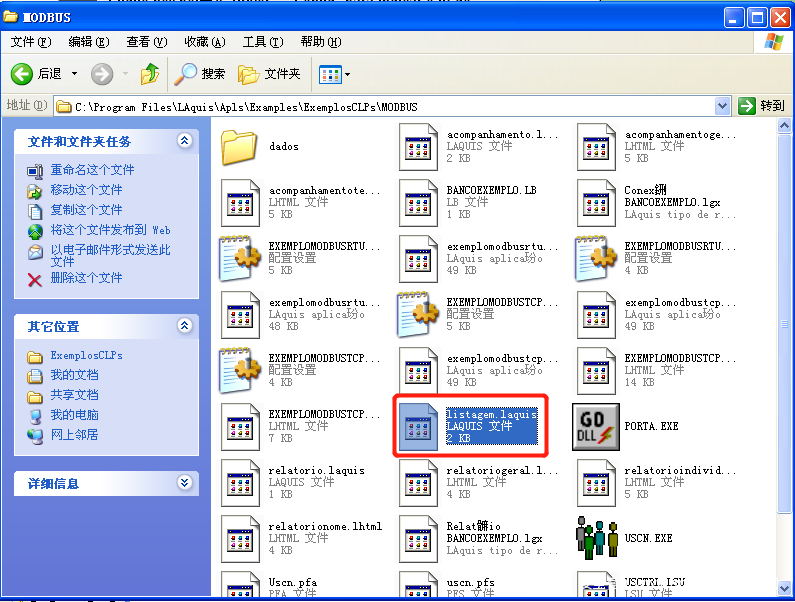Select the PORTA.EXE GD DLL icon
This screenshot has height=602, width=795.
pyautogui.click(x=596, y=427)
